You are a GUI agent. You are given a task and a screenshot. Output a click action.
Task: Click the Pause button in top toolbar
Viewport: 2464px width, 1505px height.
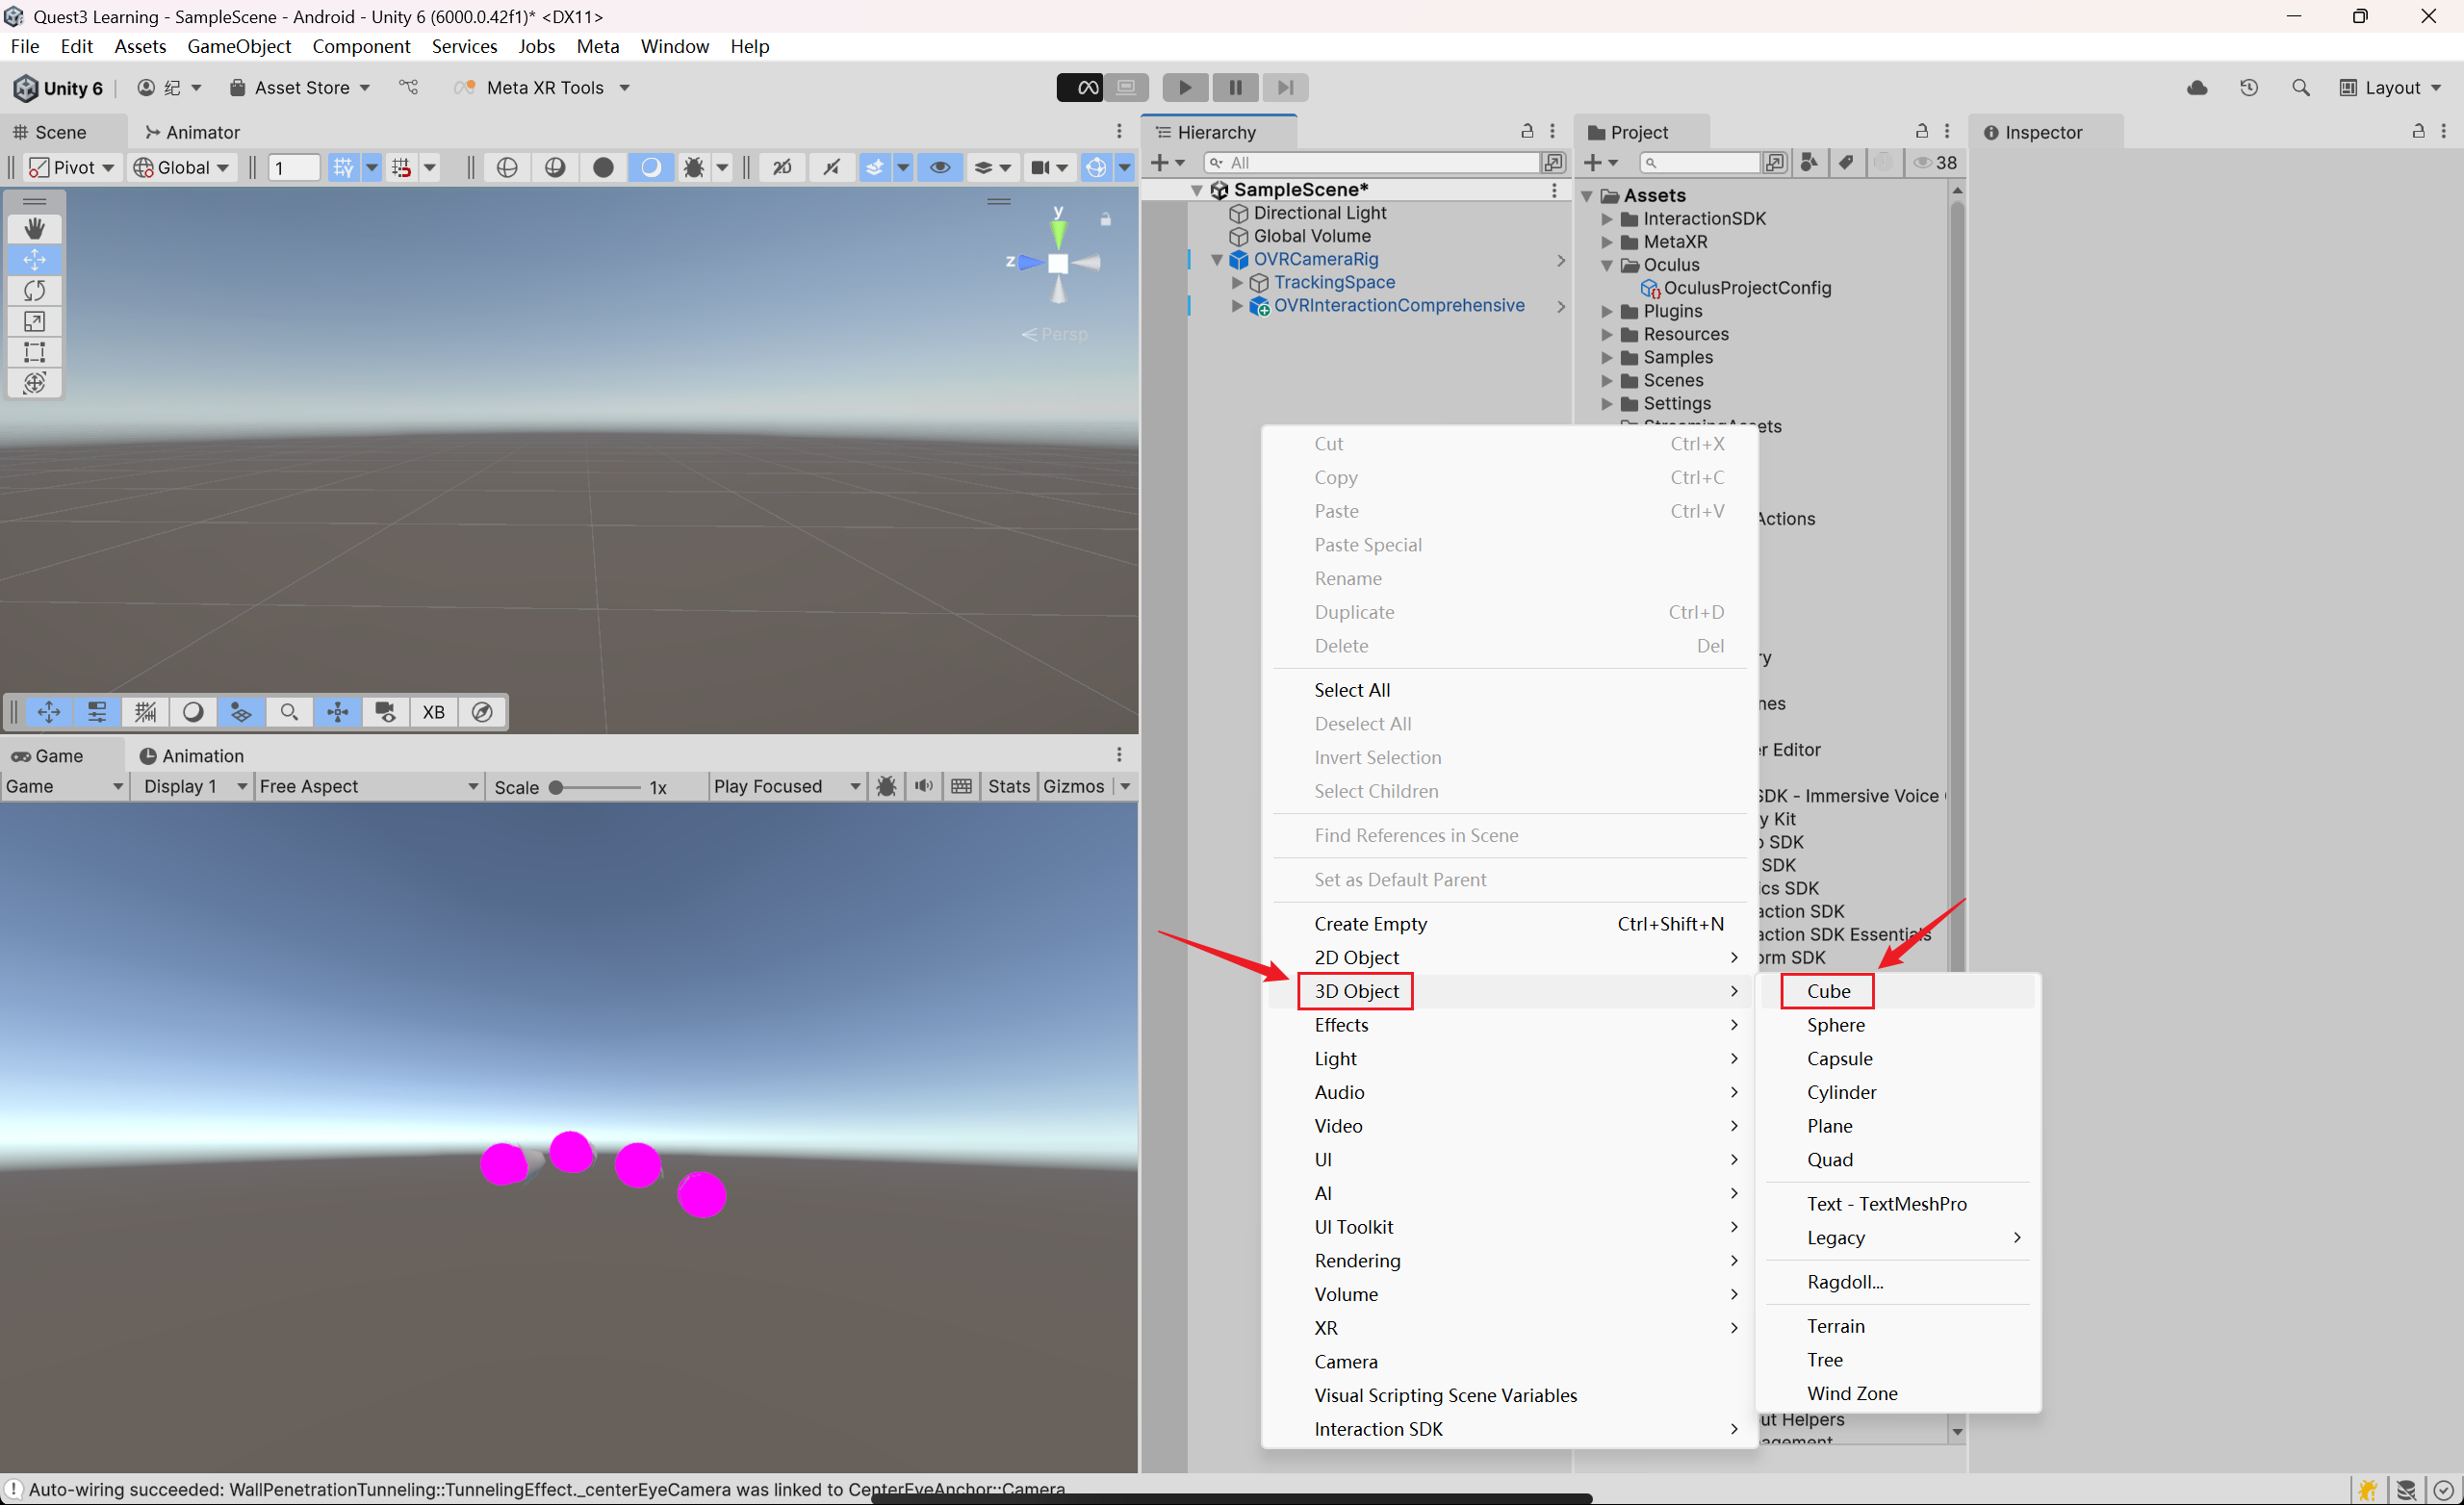1235,88
